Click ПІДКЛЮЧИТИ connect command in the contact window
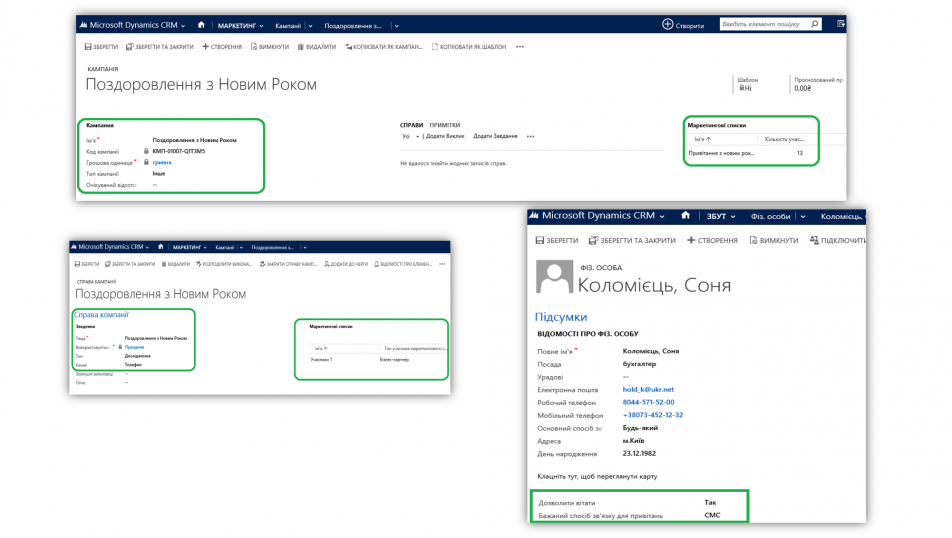Viewport: 952px width, 538px height. (x=838, y=240)
